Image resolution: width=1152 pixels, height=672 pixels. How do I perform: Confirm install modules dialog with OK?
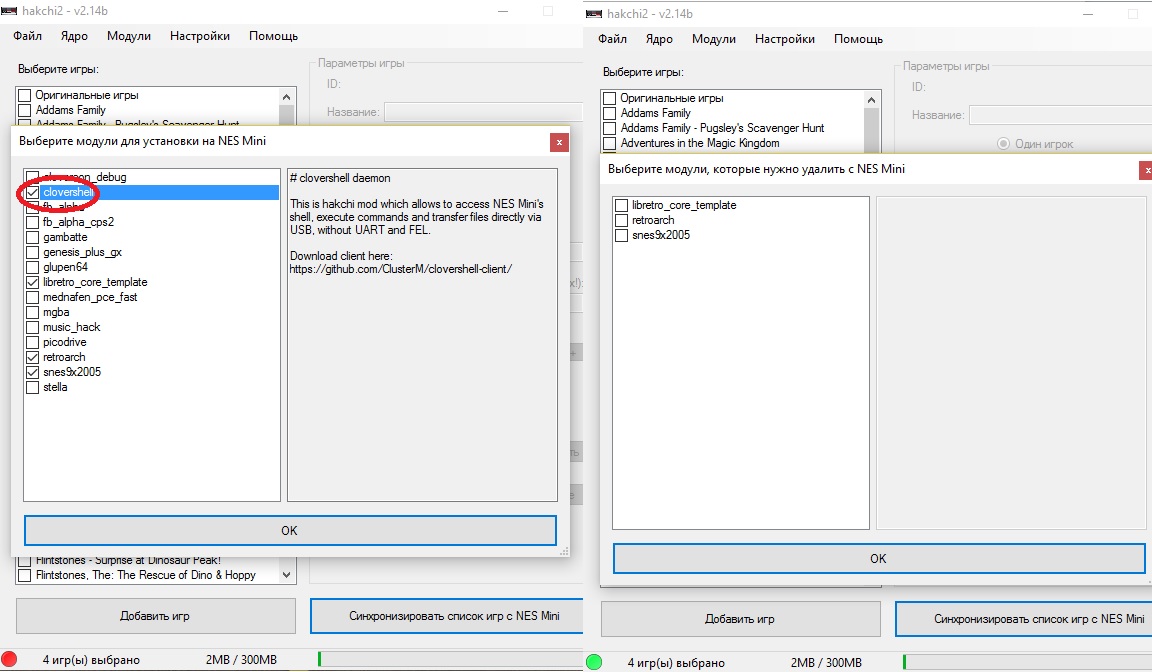tap(289, 530)
